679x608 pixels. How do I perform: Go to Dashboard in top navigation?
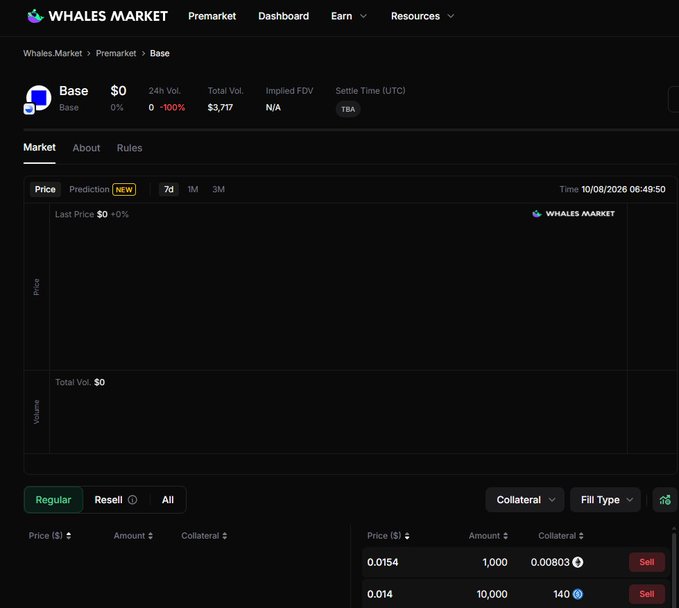coord(283,16)
